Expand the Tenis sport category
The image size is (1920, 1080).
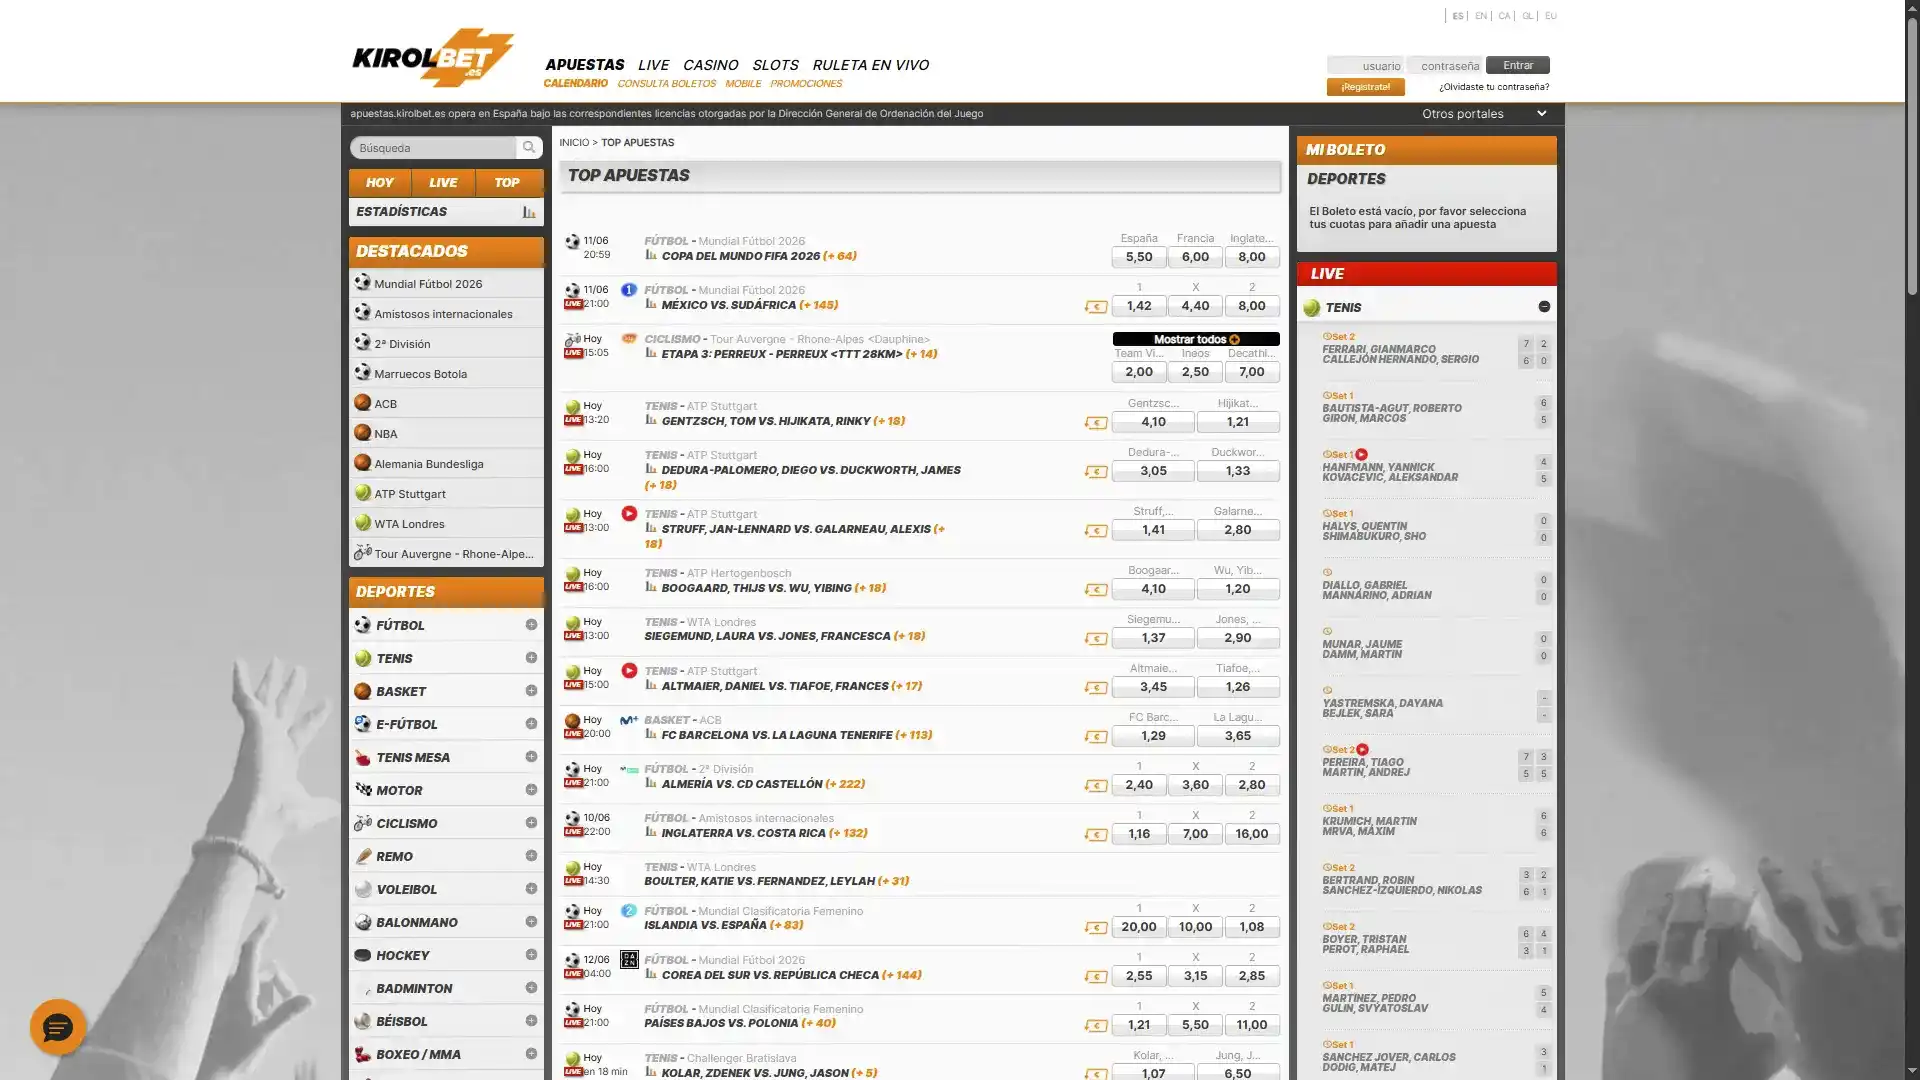(x=531, y=658)
